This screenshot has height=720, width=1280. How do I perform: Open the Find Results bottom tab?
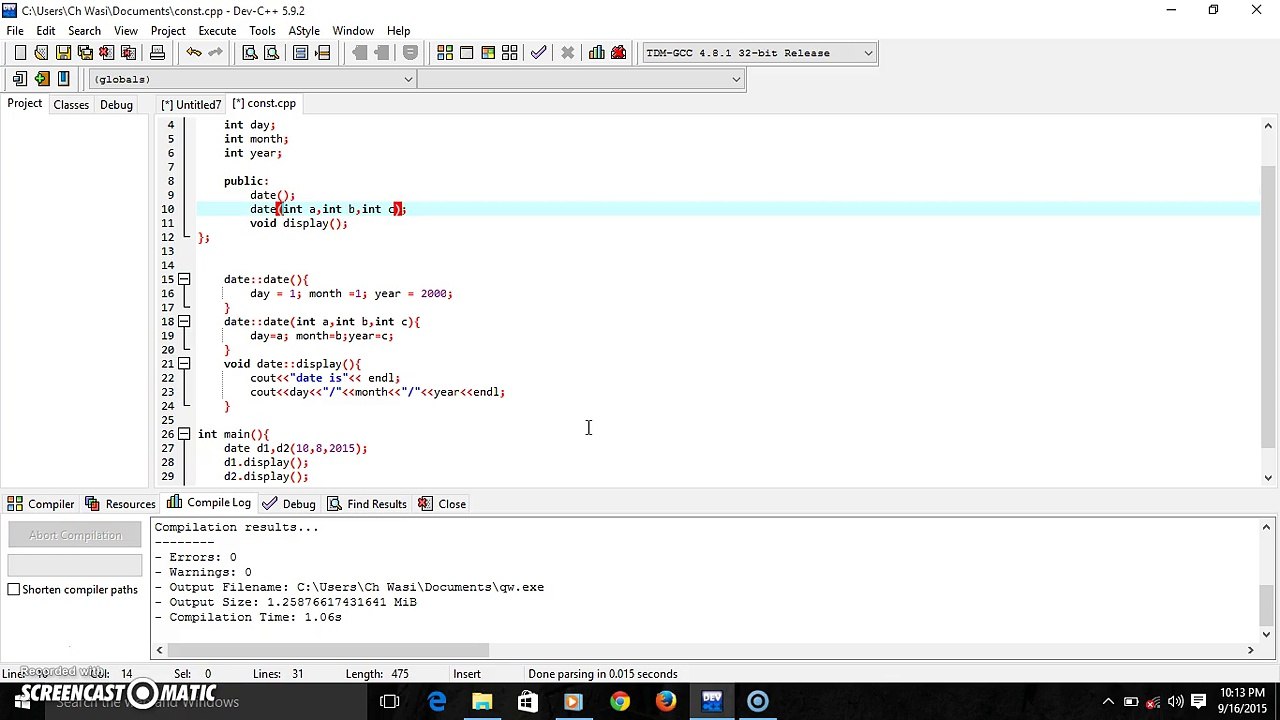point(366,504)
